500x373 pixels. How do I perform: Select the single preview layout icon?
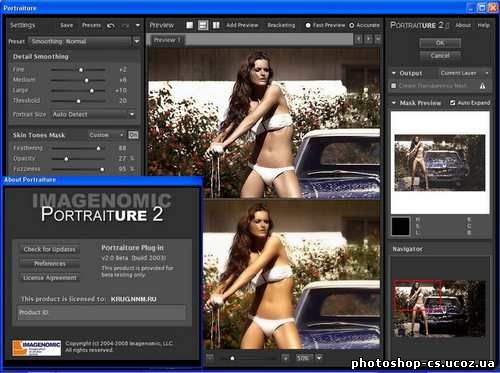pyautogui.click(x=190, y=25)
